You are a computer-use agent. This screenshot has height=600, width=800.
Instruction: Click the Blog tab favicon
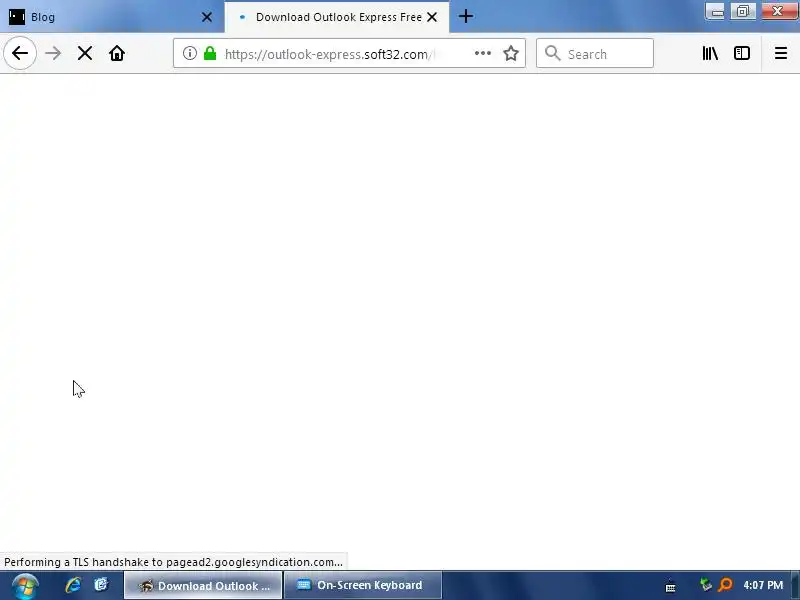pos(17,17)
